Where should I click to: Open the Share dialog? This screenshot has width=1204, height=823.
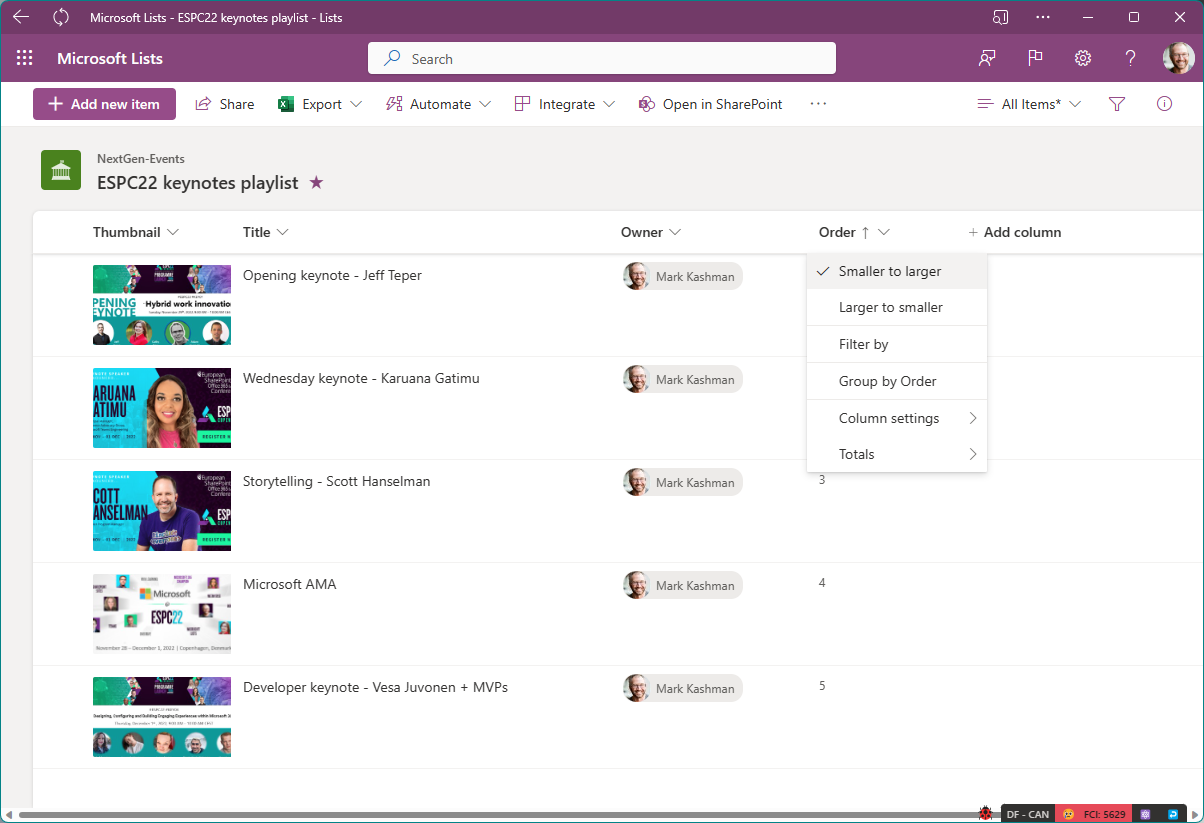coord(224,103)
